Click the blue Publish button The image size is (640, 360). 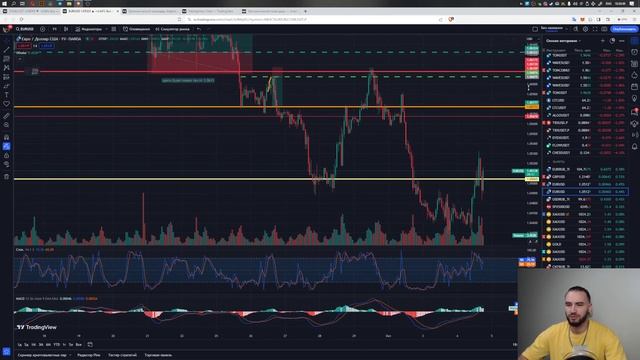point(624,29)
